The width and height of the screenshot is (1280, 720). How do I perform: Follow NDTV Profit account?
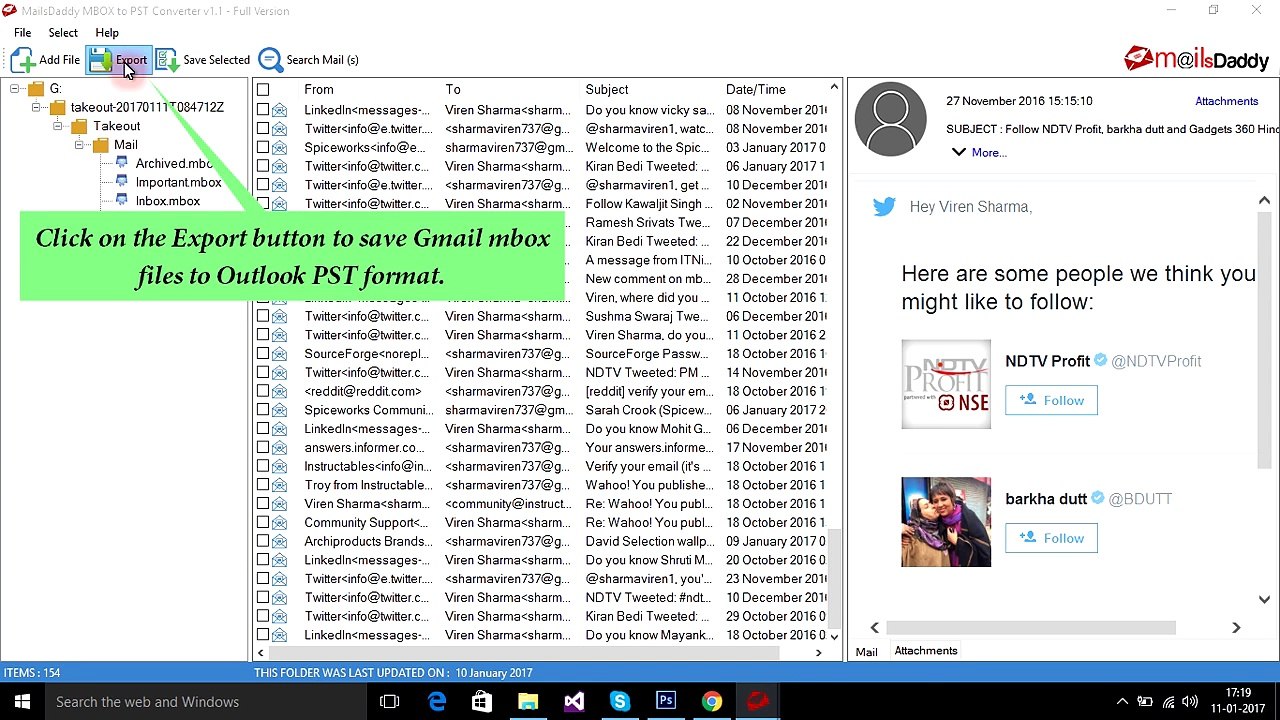coord(1051,400)
